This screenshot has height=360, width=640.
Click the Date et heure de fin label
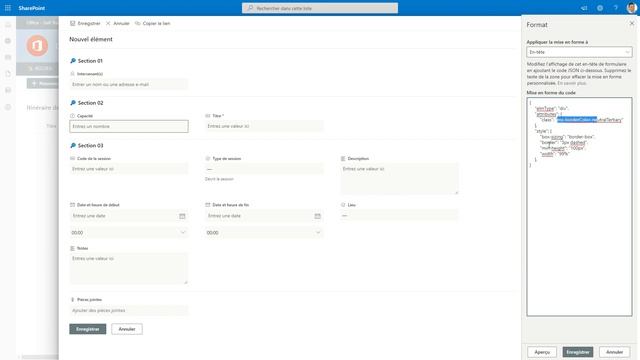tap(231, 205)
